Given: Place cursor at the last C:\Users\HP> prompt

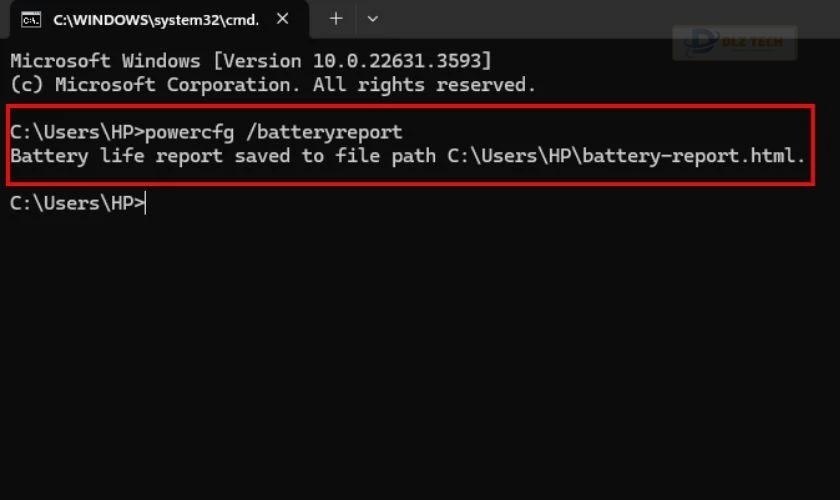Looking at the screenshot, I should [77, 204].
